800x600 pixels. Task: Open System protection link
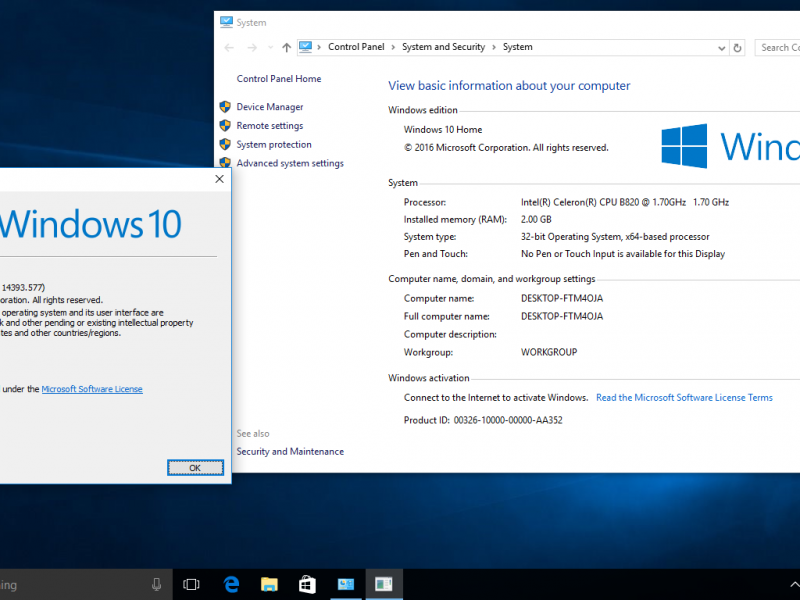point(273,144)
